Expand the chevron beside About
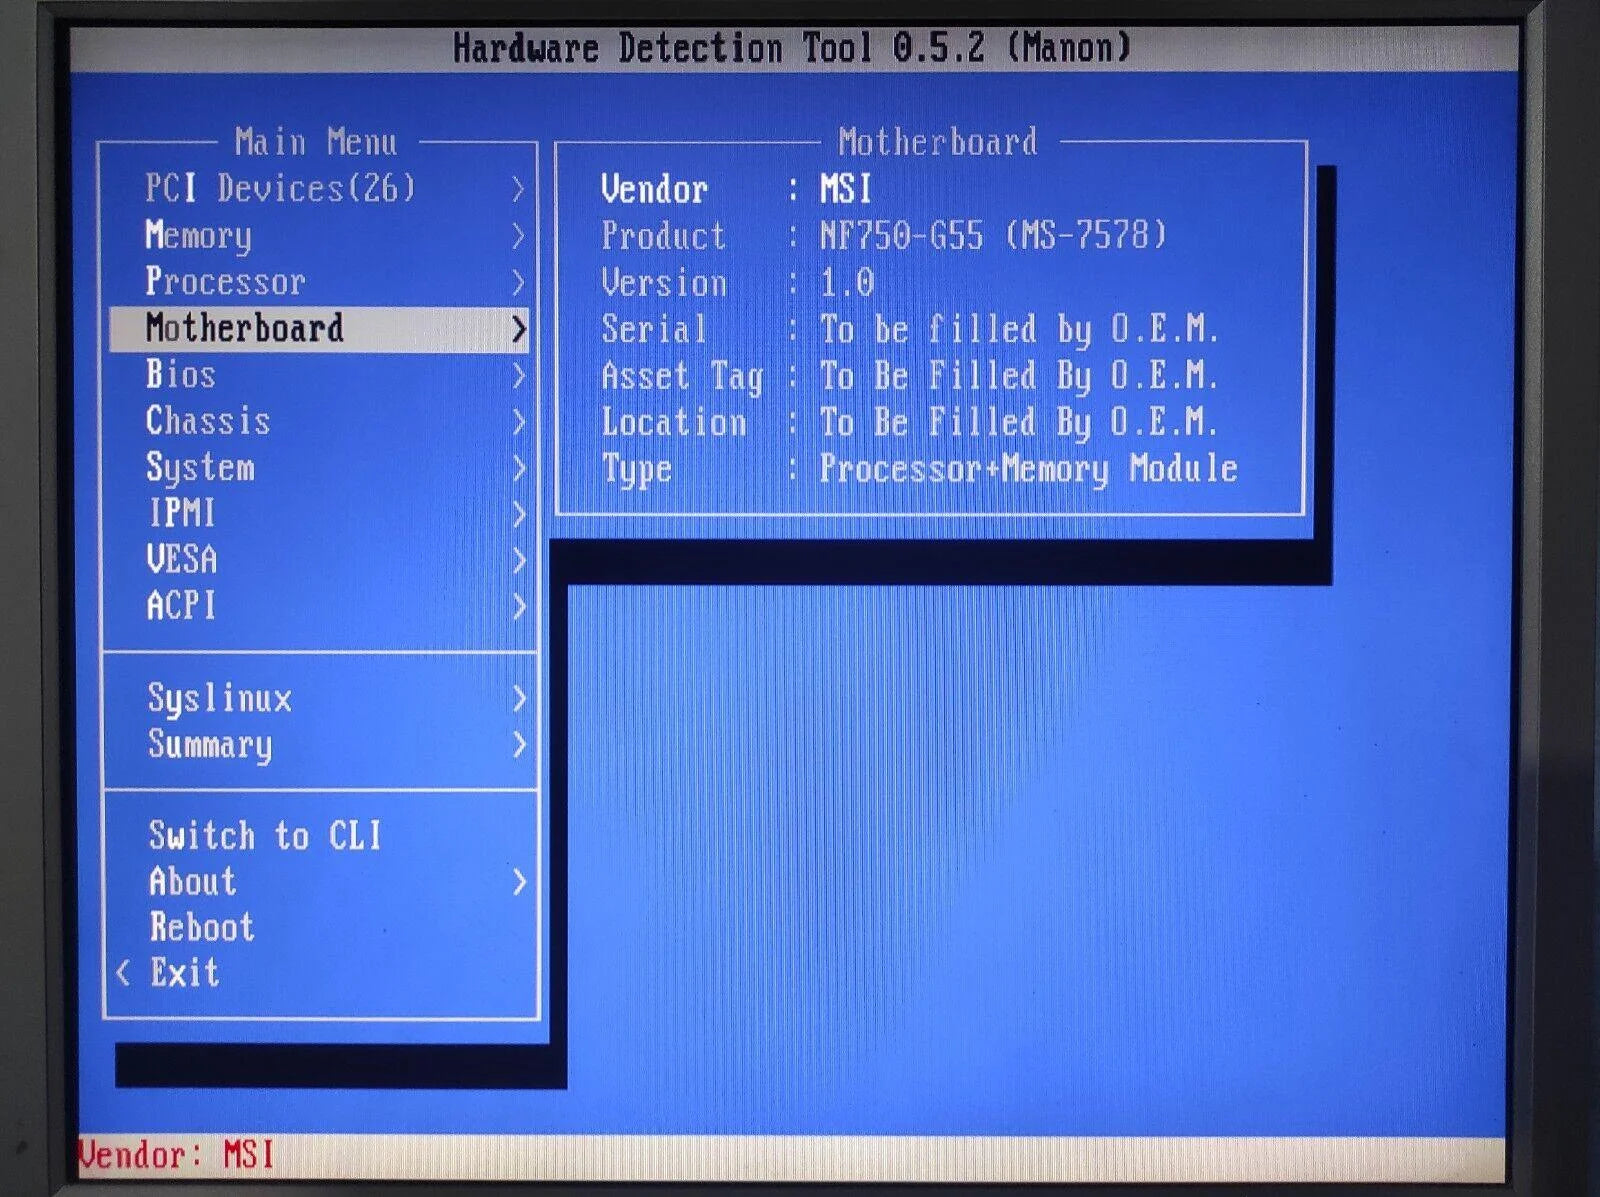 pos(518,882)
